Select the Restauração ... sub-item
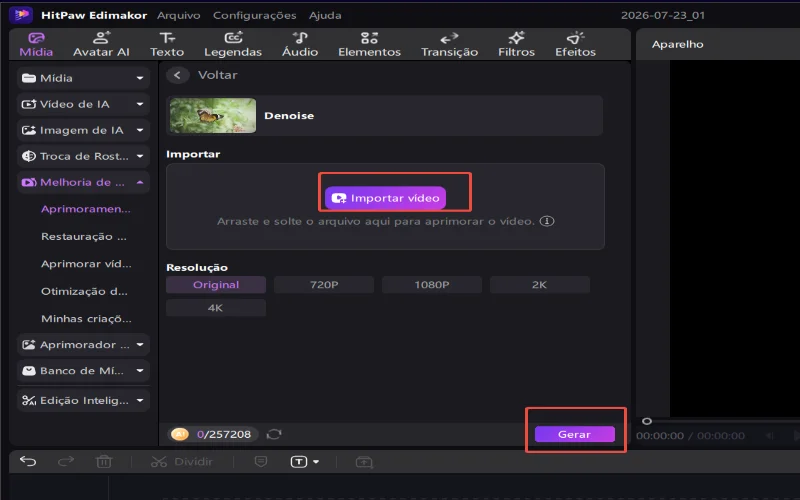The height and width of the screenshot is (500, 800). point(84,237)
